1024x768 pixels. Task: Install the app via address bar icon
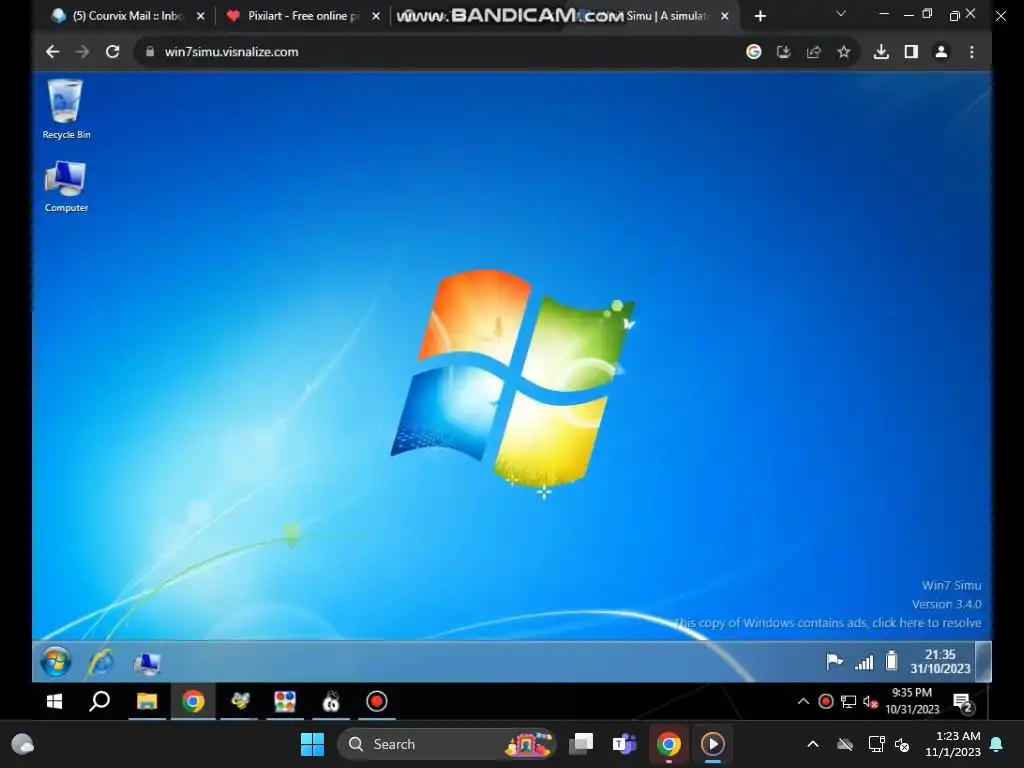click(x=784, y=52)
